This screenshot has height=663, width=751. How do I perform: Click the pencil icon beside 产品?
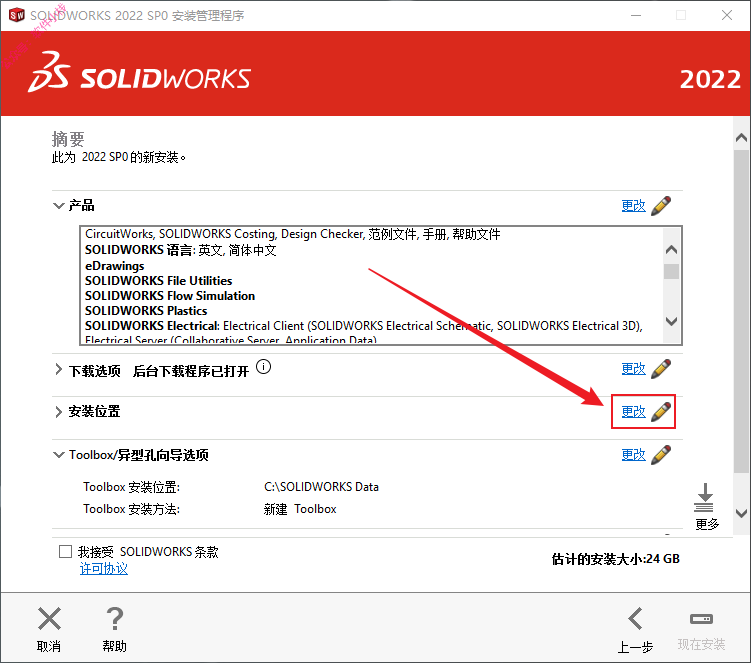[x=661, y=206]
